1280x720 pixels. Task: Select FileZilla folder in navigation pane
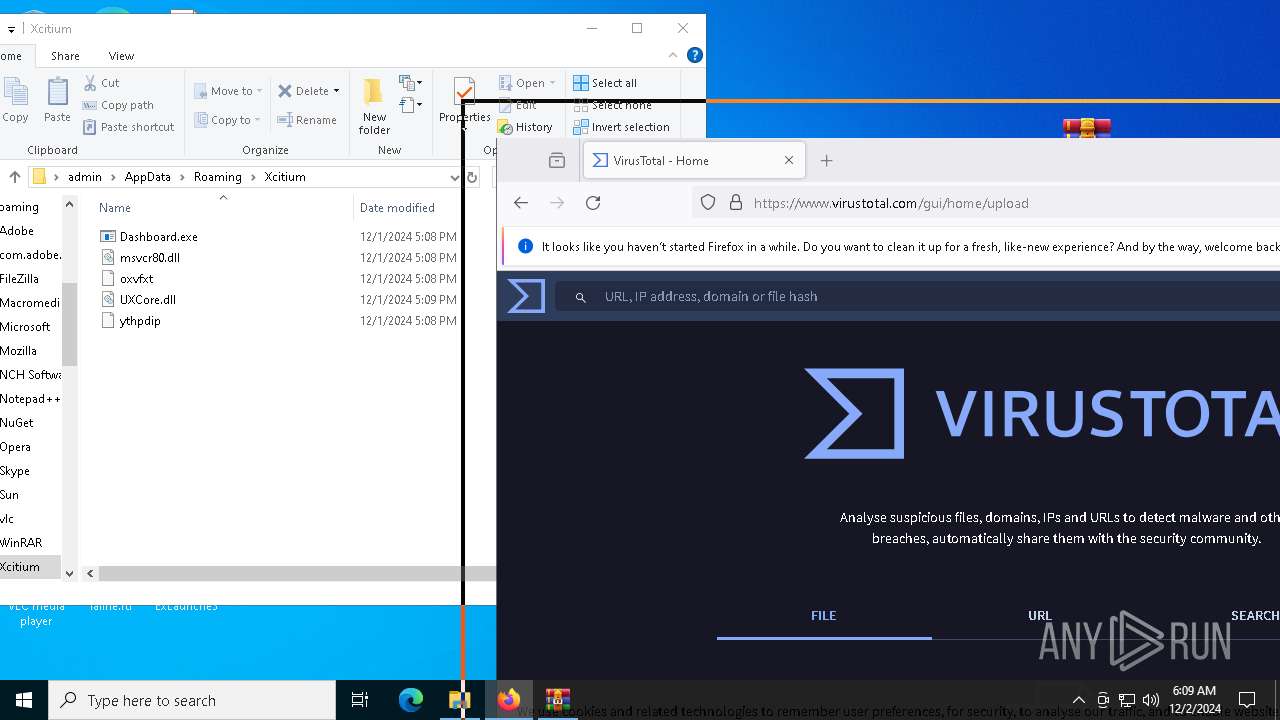20,279
